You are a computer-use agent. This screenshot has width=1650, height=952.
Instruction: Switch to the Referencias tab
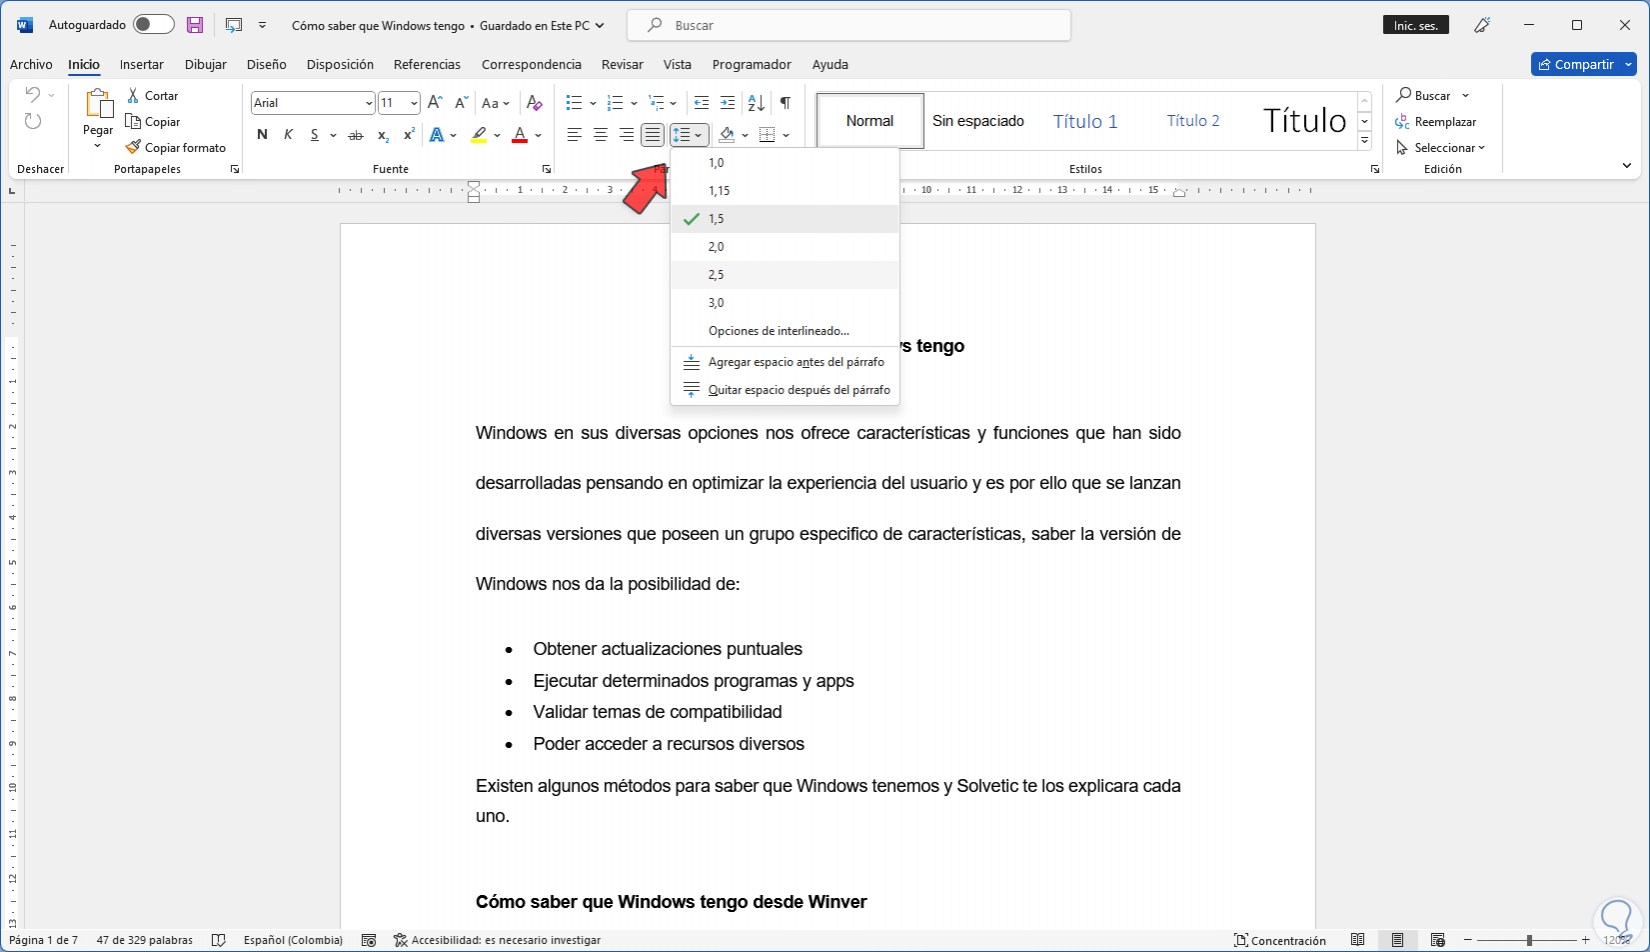click(x=427, y=64)
